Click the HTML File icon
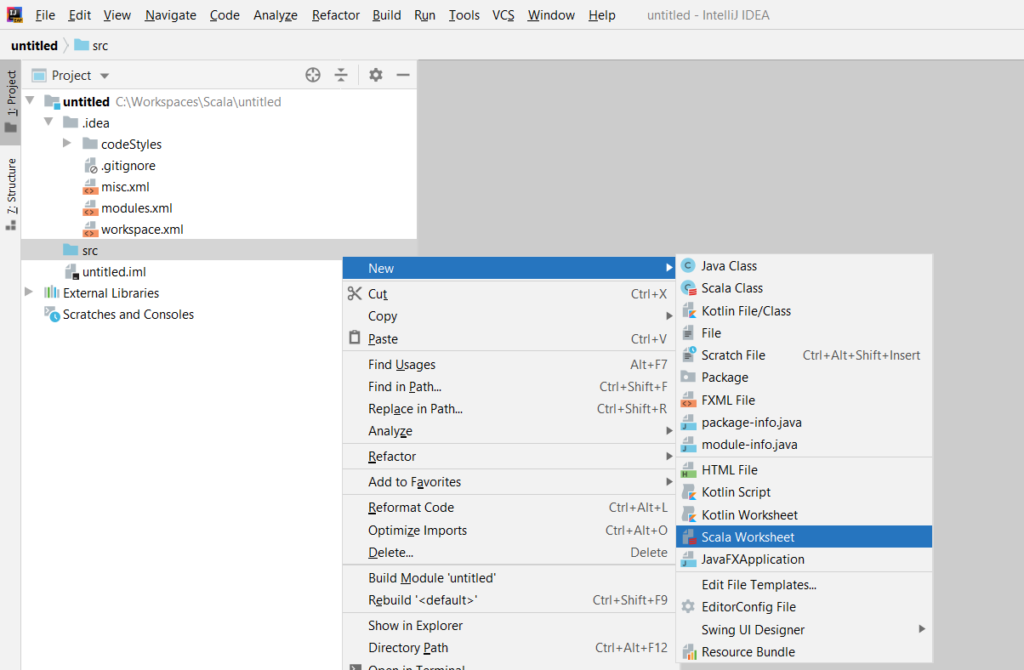Screen dimensions: 1024x670 688,470
